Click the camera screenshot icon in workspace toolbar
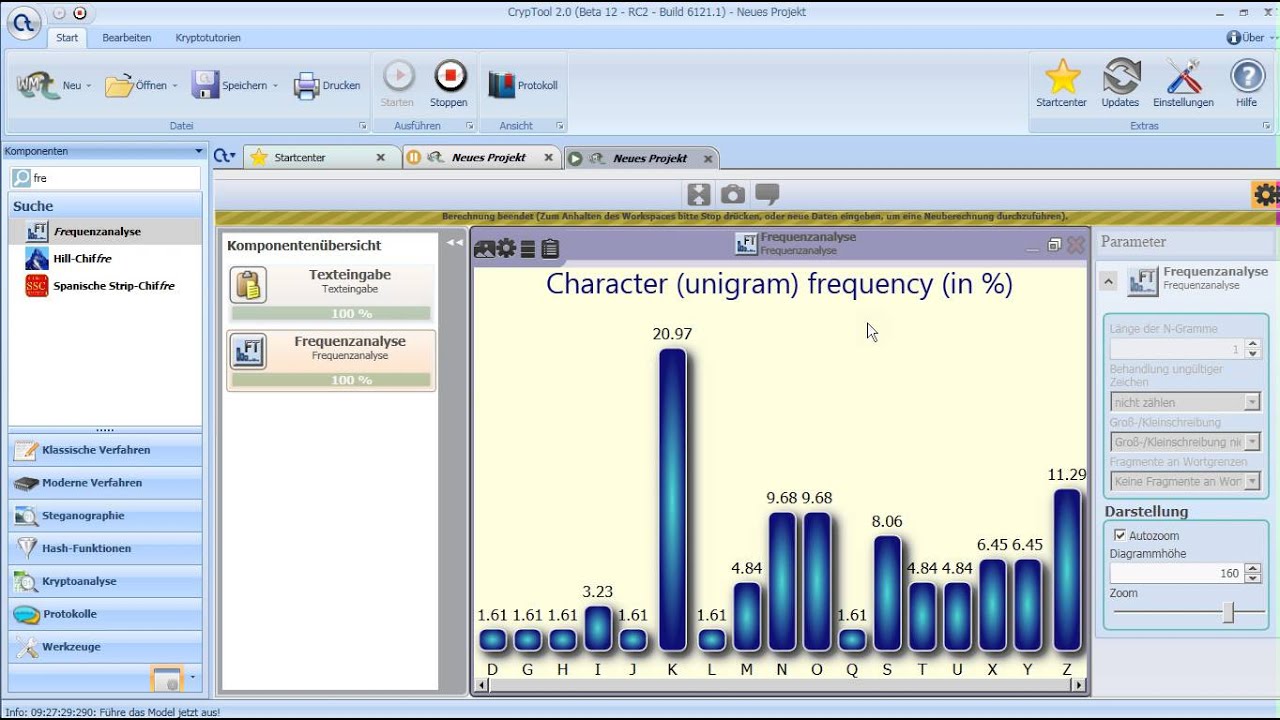Image resolution: width=1280 pixels, height=720 pixels. click(x=733, y=194)
